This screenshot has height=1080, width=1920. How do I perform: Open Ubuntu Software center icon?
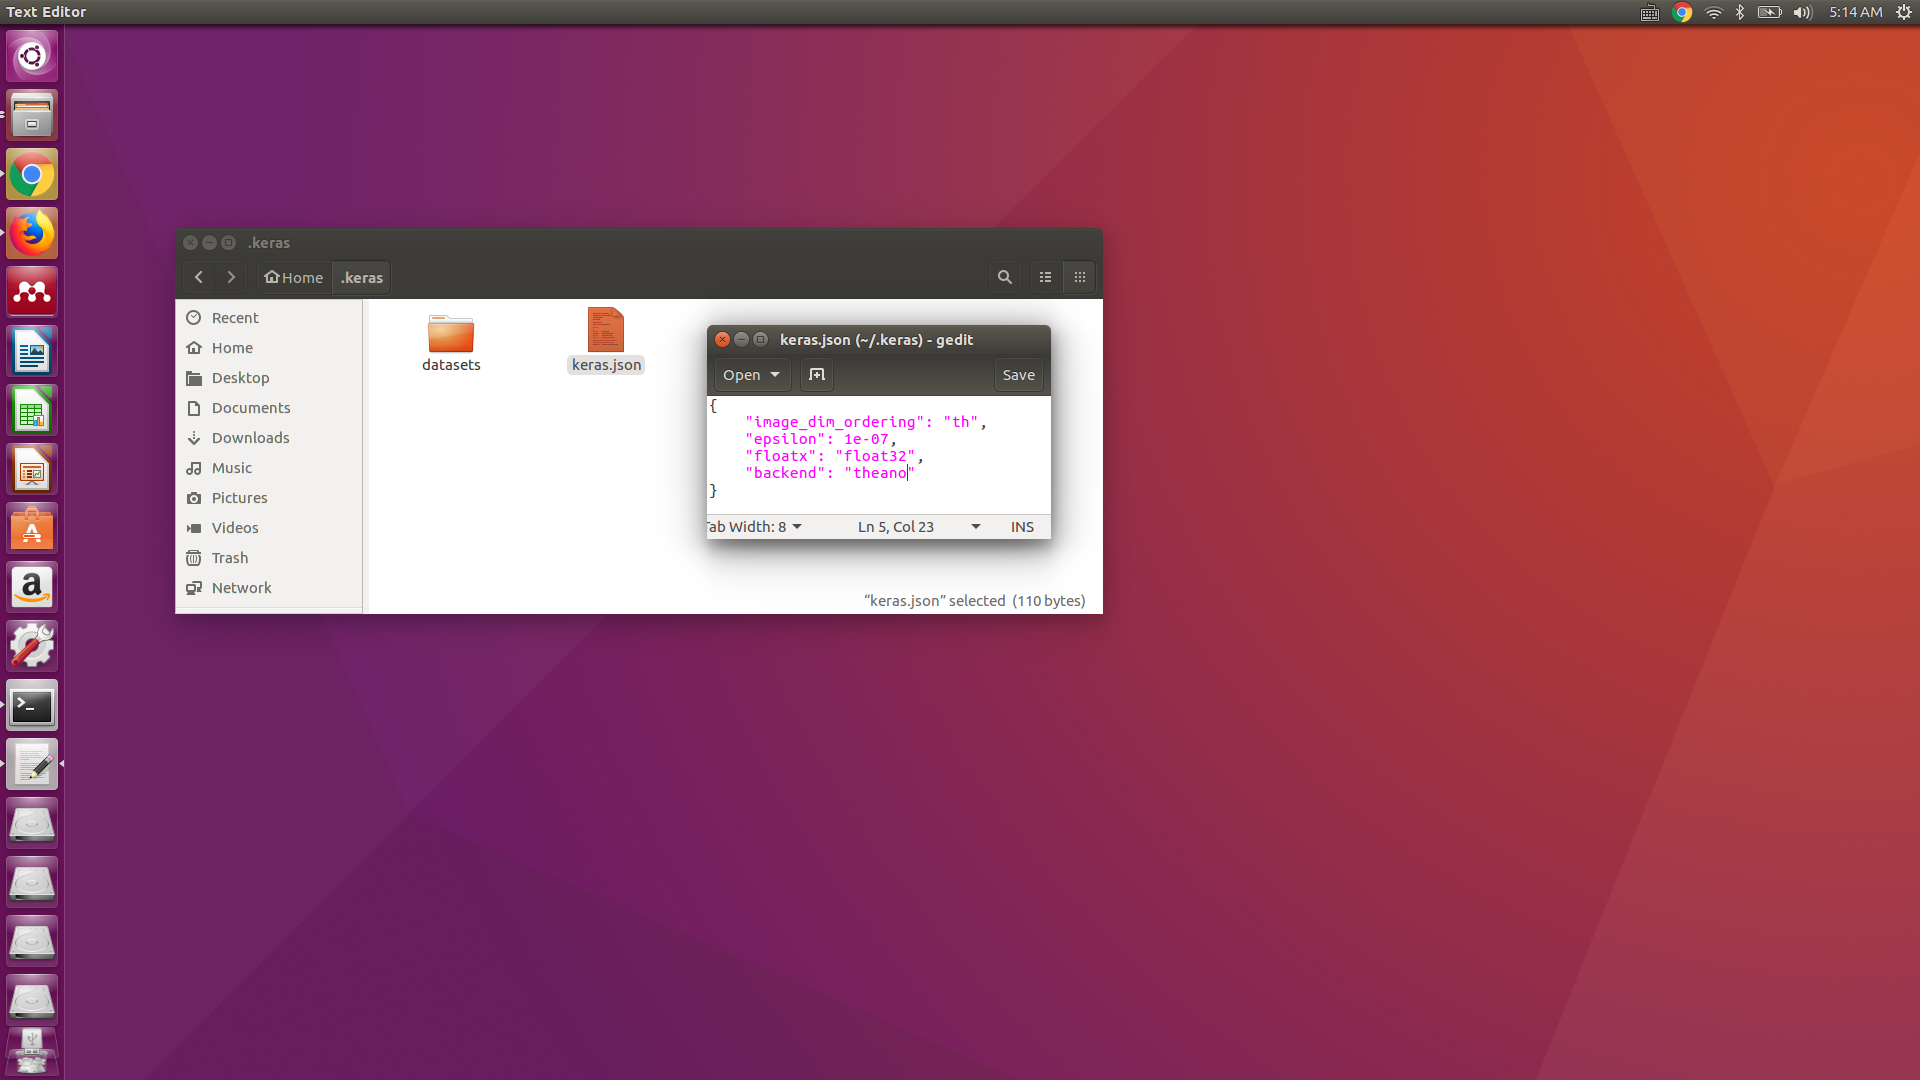(x=32, y=528)
